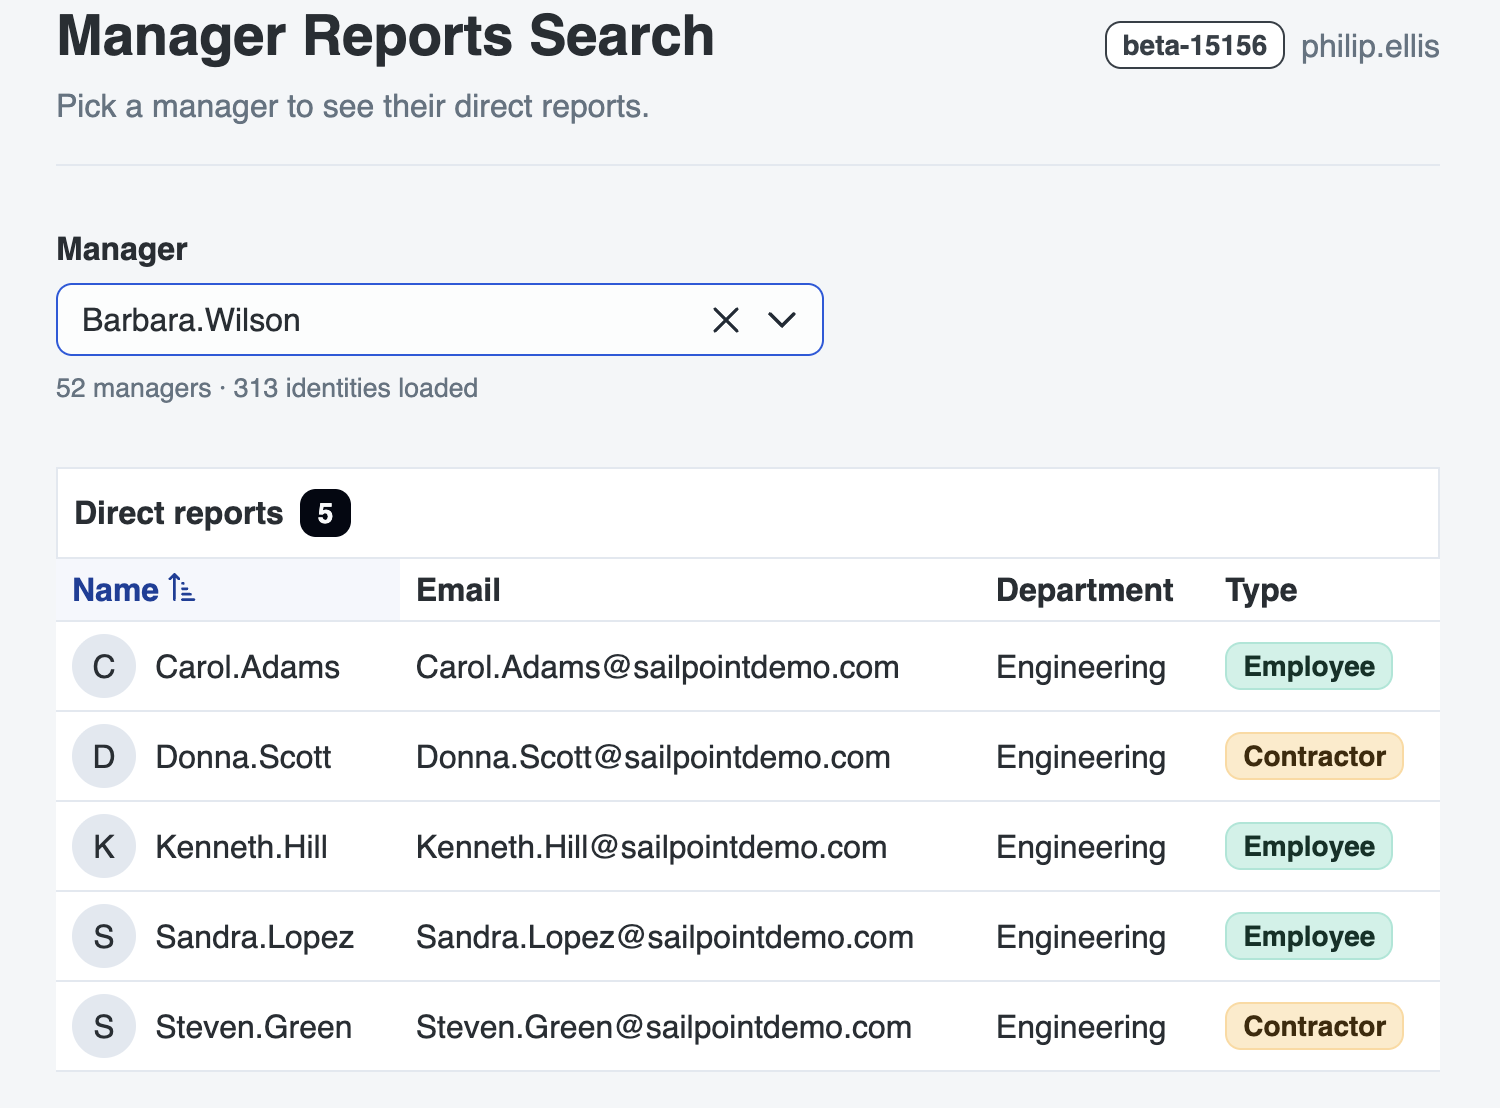Click the Direct reports count badge 5
Viewport: 1500px width, 1108px height.
(x=325, y=513)
